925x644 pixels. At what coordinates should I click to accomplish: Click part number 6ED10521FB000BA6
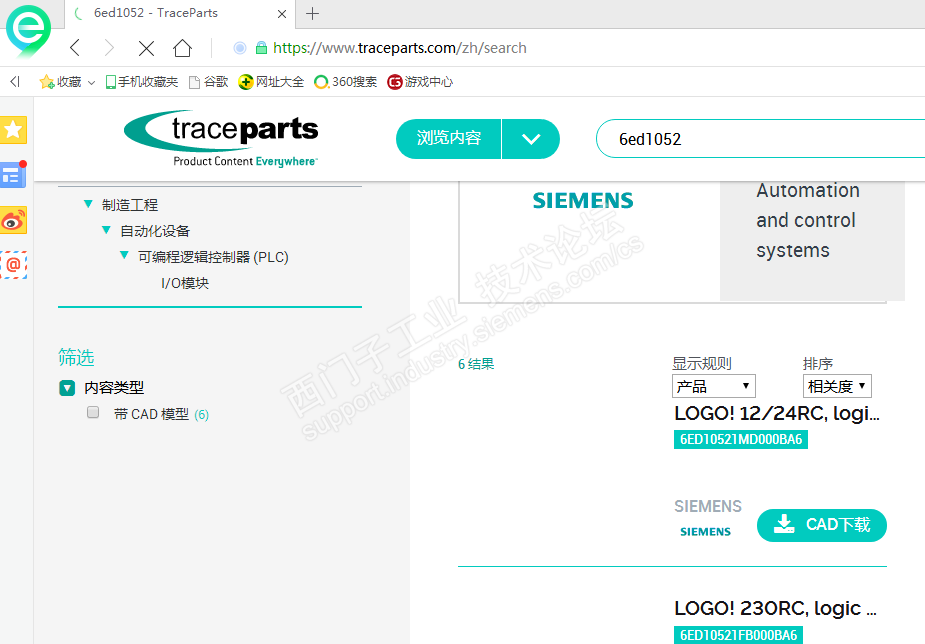739,635
